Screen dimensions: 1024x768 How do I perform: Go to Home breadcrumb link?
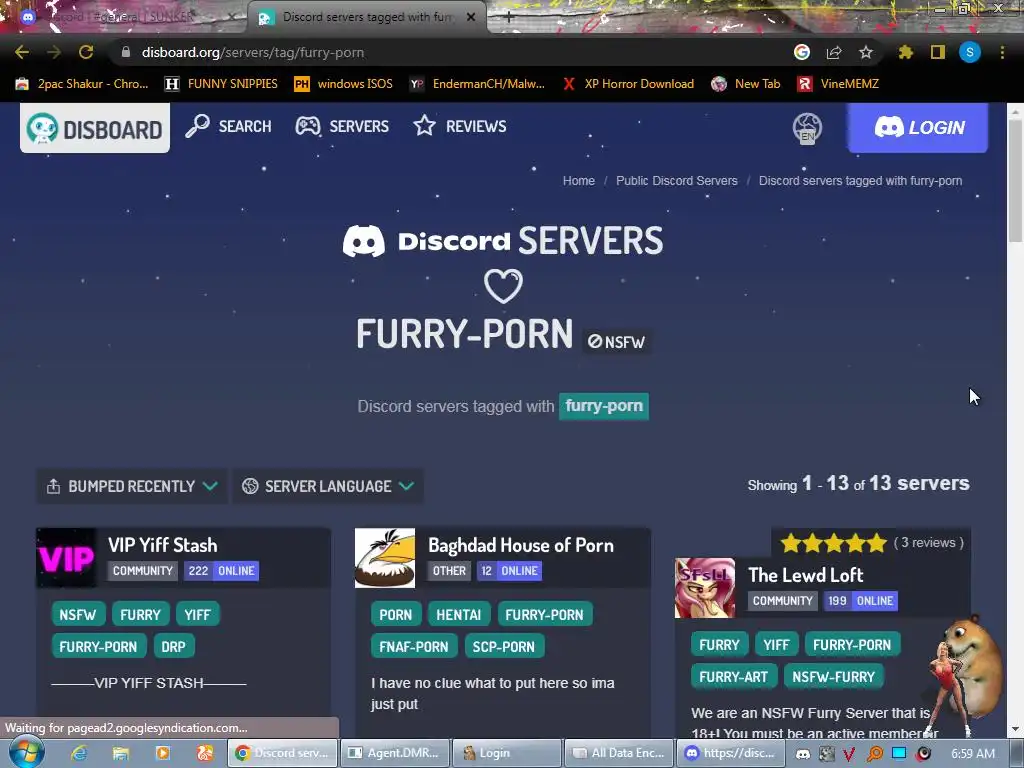point(579,181)
